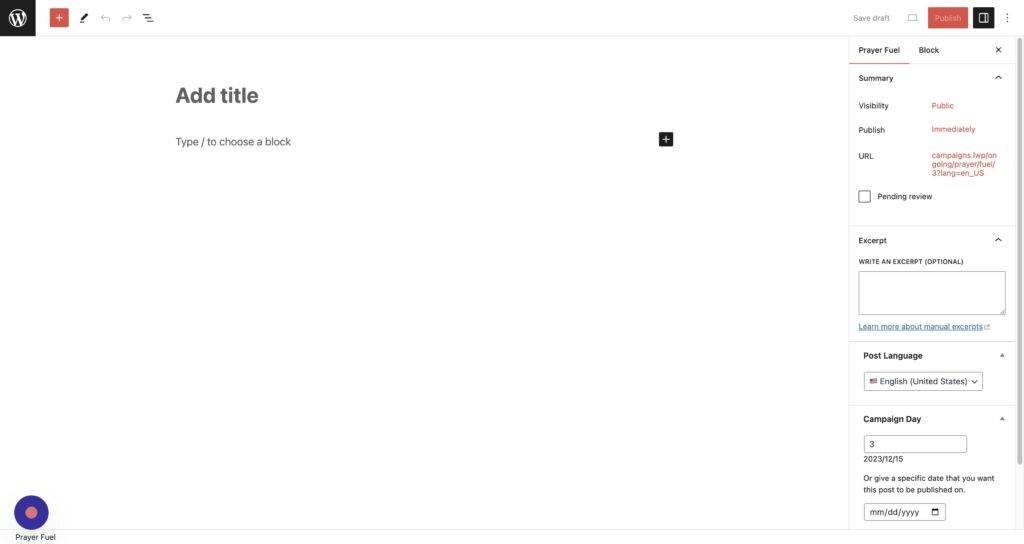Click the black add block button

[x=666, y=139]
